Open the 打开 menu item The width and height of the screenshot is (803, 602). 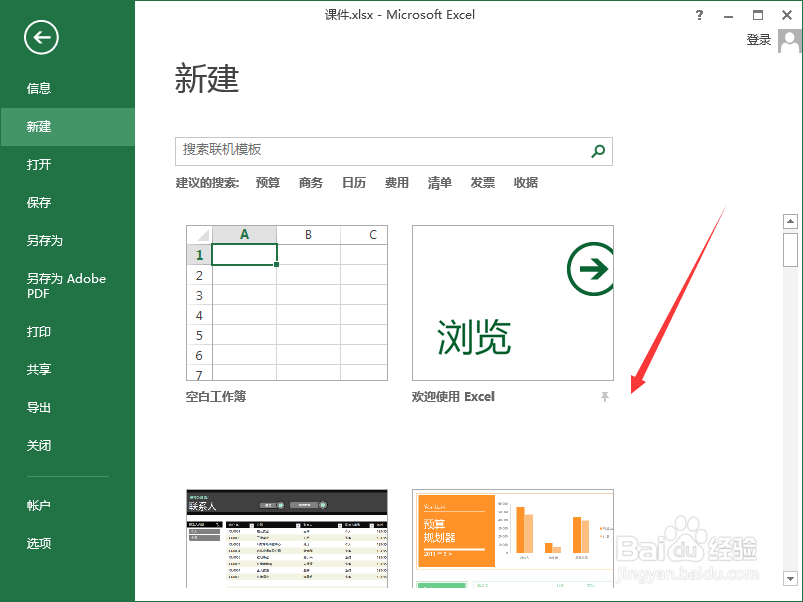pyautogui.click(x=39, y=164)
